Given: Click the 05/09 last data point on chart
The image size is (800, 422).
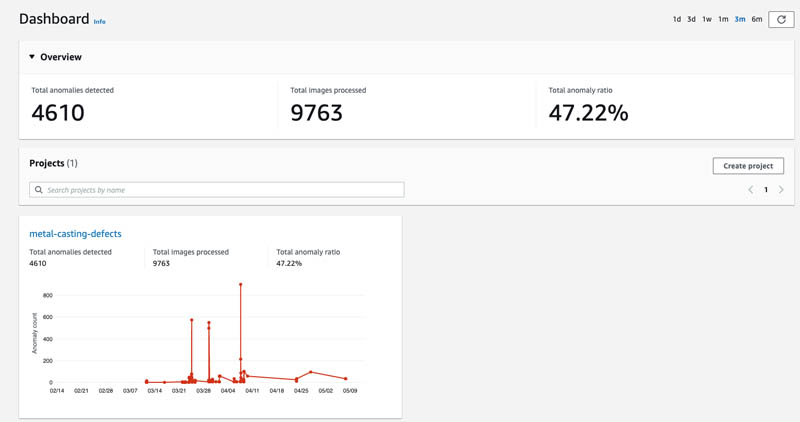Looking at the screenshot, I should coord(346,379).
